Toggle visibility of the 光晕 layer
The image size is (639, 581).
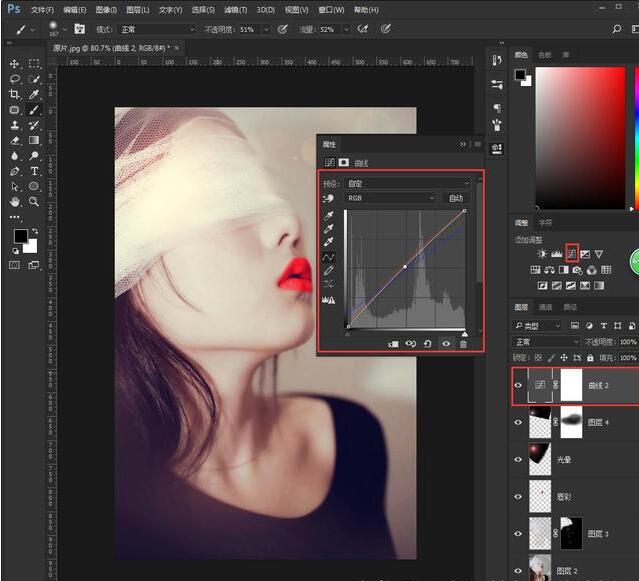pos(518,459)
